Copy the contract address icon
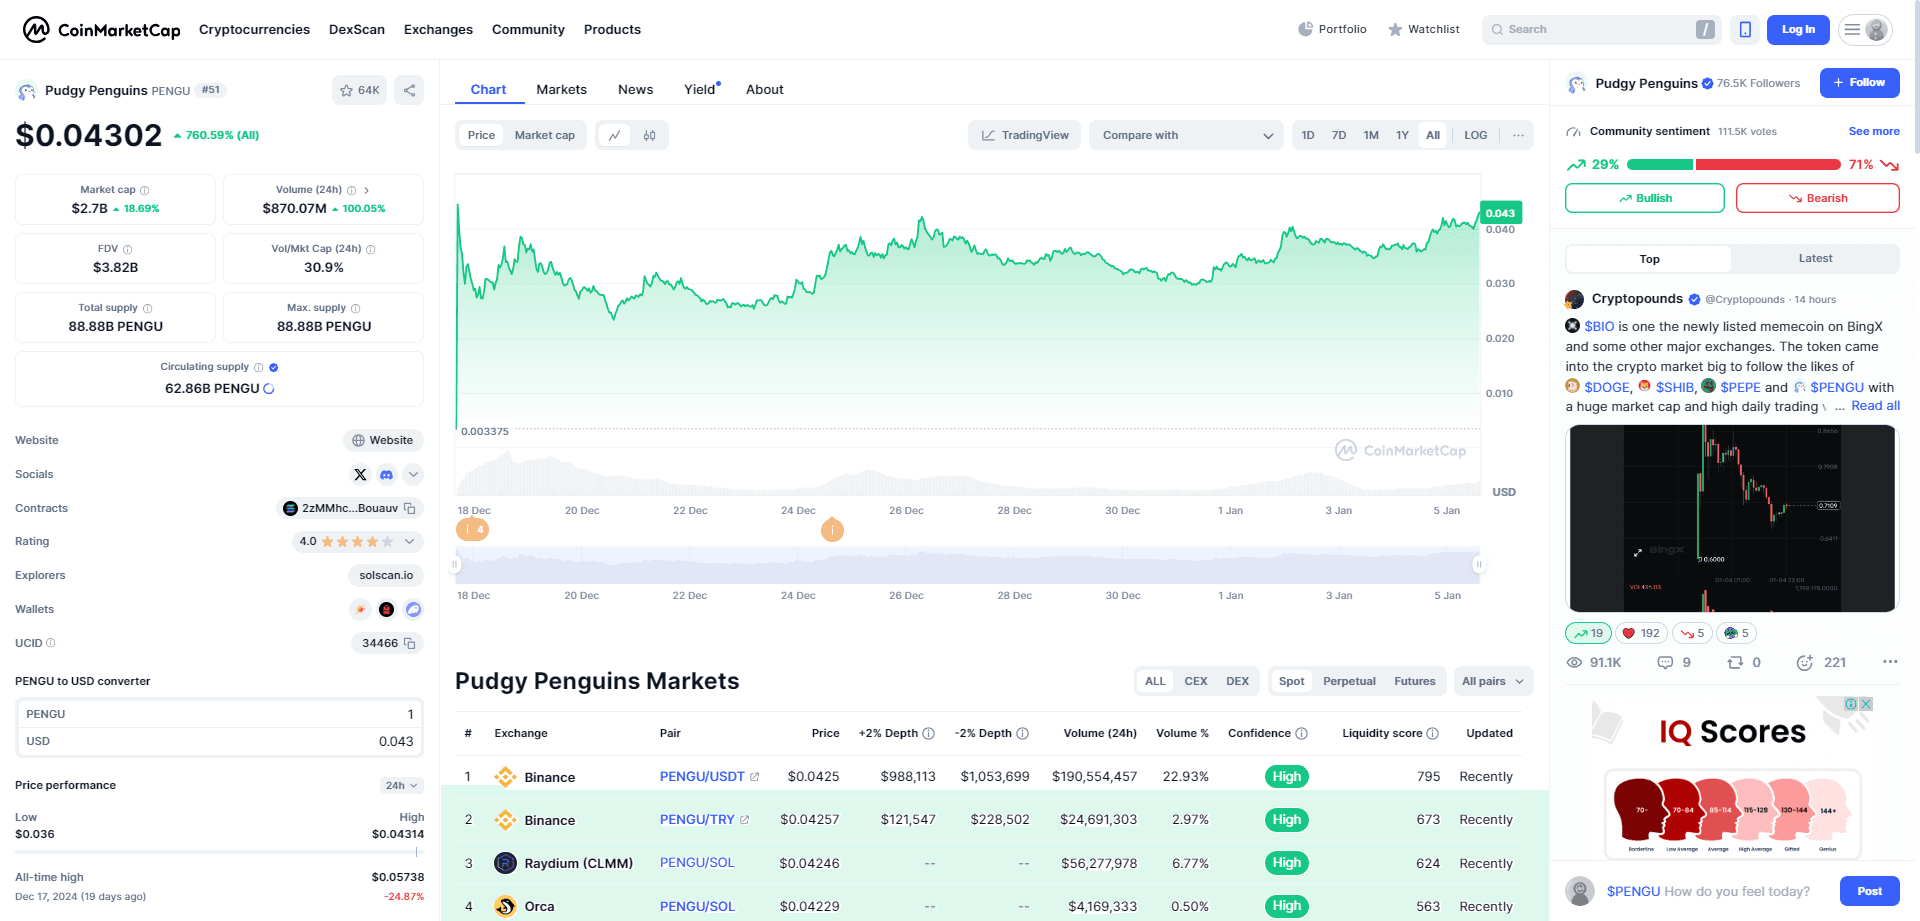Image resolution: width=1920 pixels, height=921 pixels. (409, 508)
